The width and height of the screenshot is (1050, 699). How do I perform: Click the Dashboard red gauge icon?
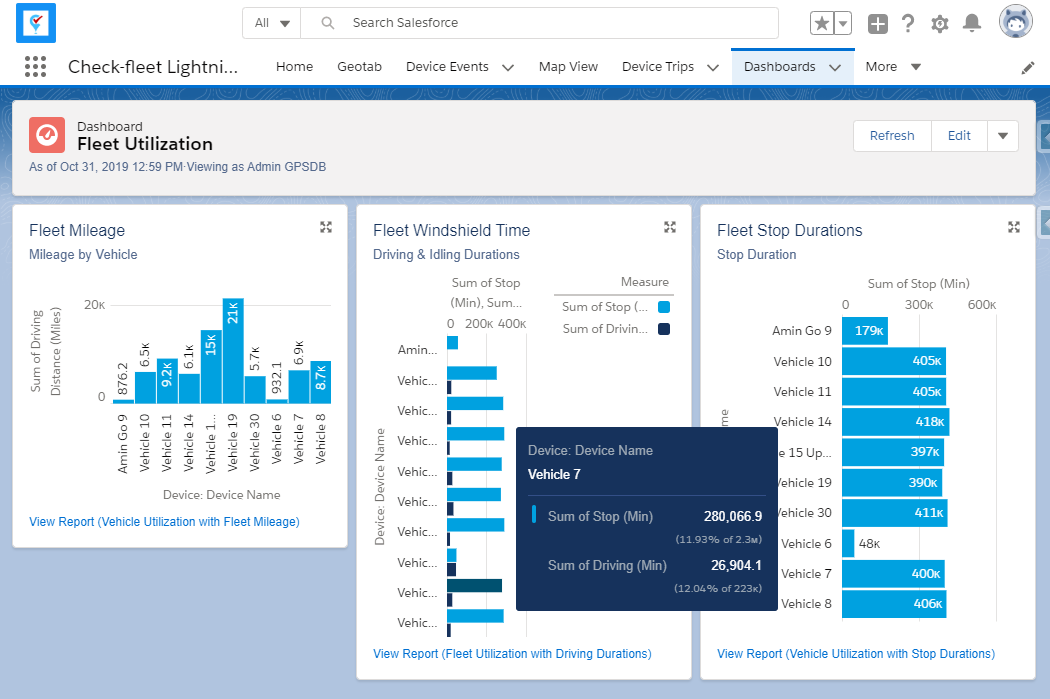[x=47, y=135]
